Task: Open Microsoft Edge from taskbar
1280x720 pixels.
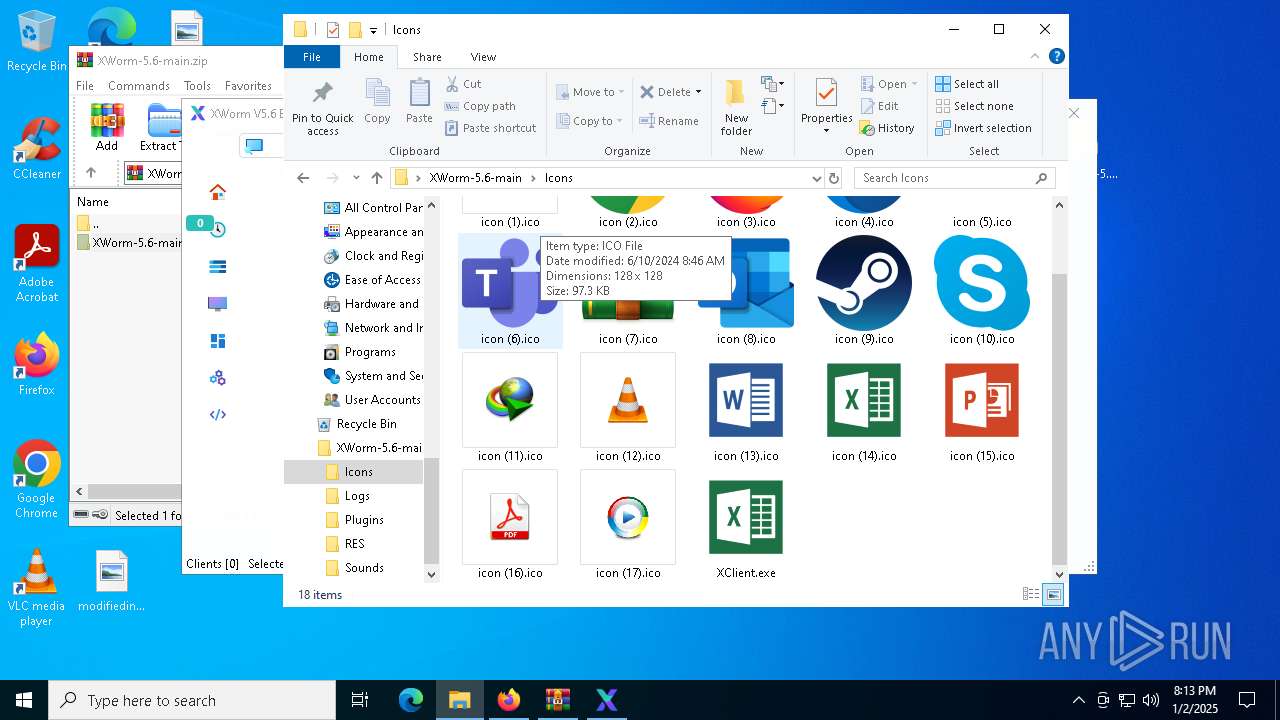Action: (411, 700)
